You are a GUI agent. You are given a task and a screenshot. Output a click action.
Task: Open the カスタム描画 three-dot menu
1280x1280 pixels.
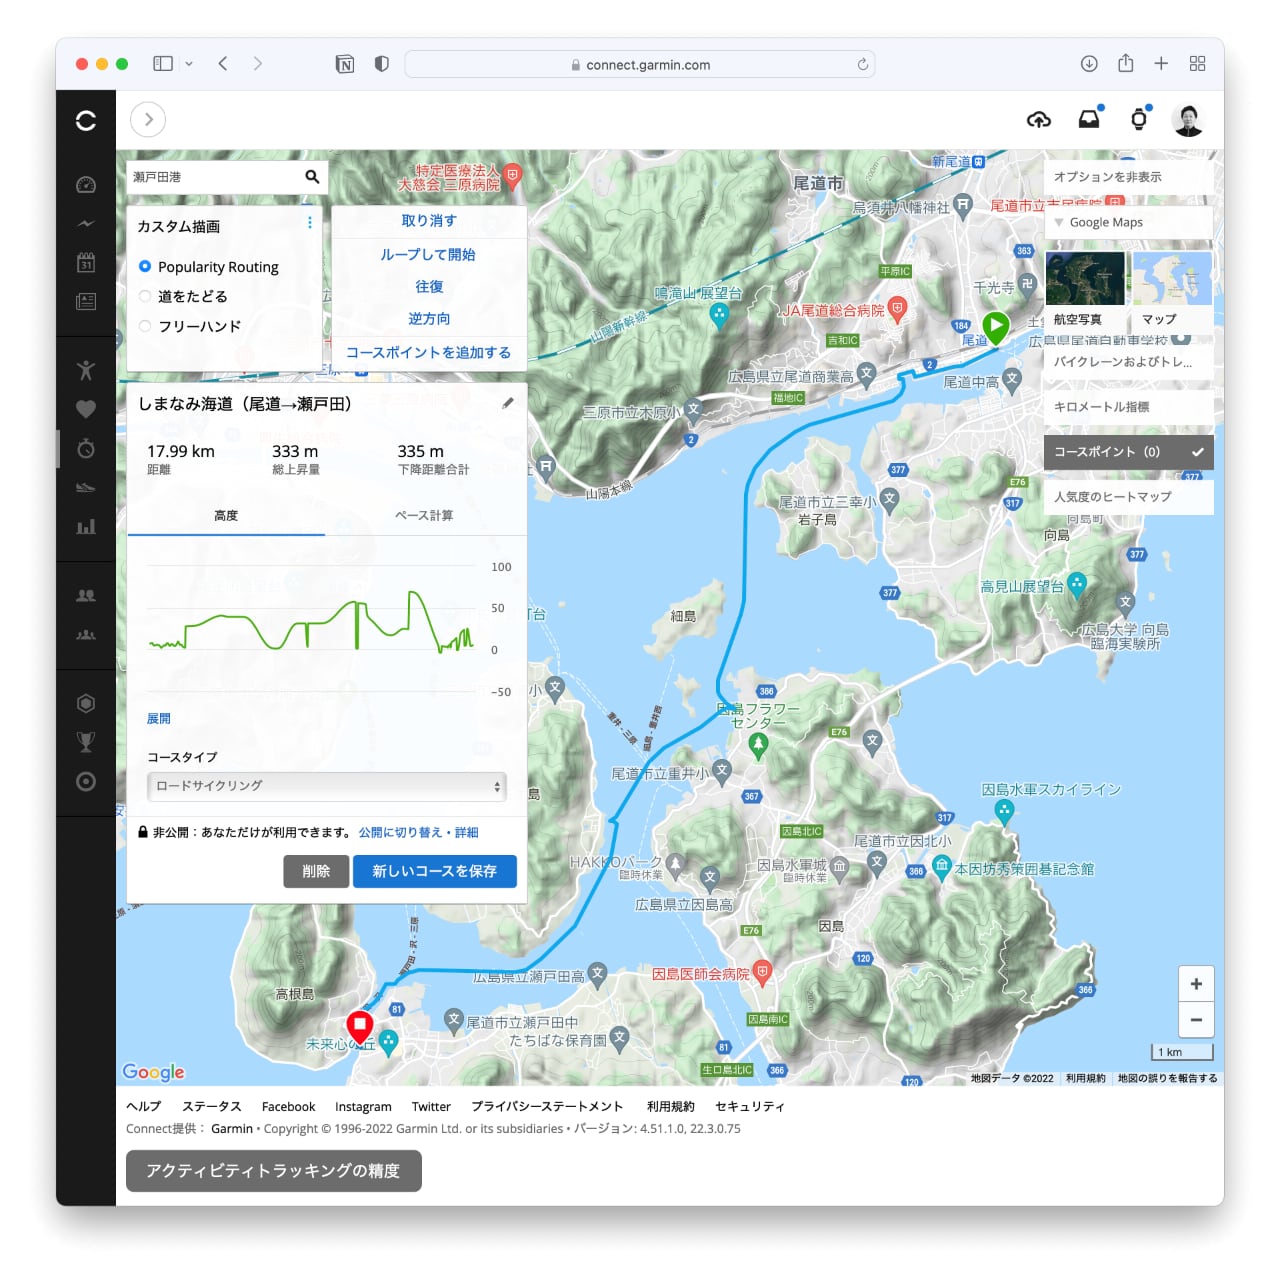(x=309, y=223)
